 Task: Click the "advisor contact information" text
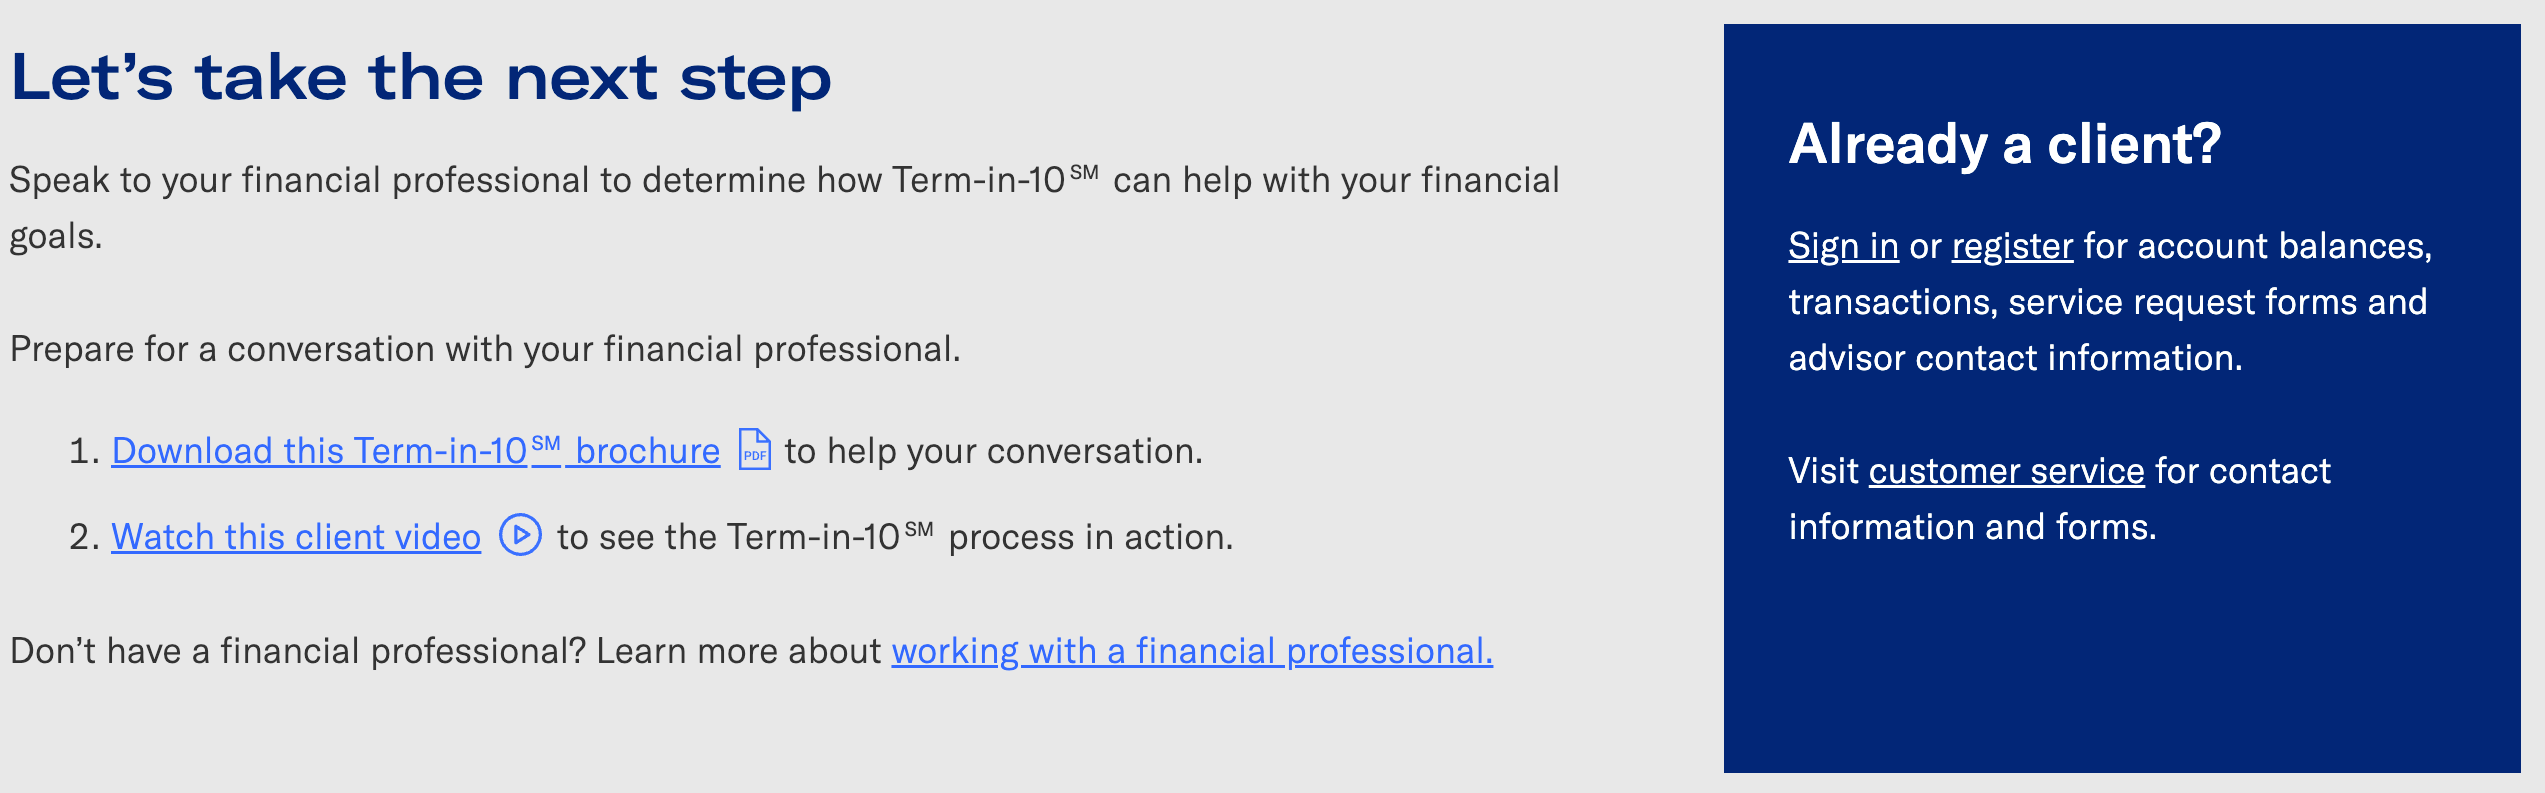pos(2014,358)
